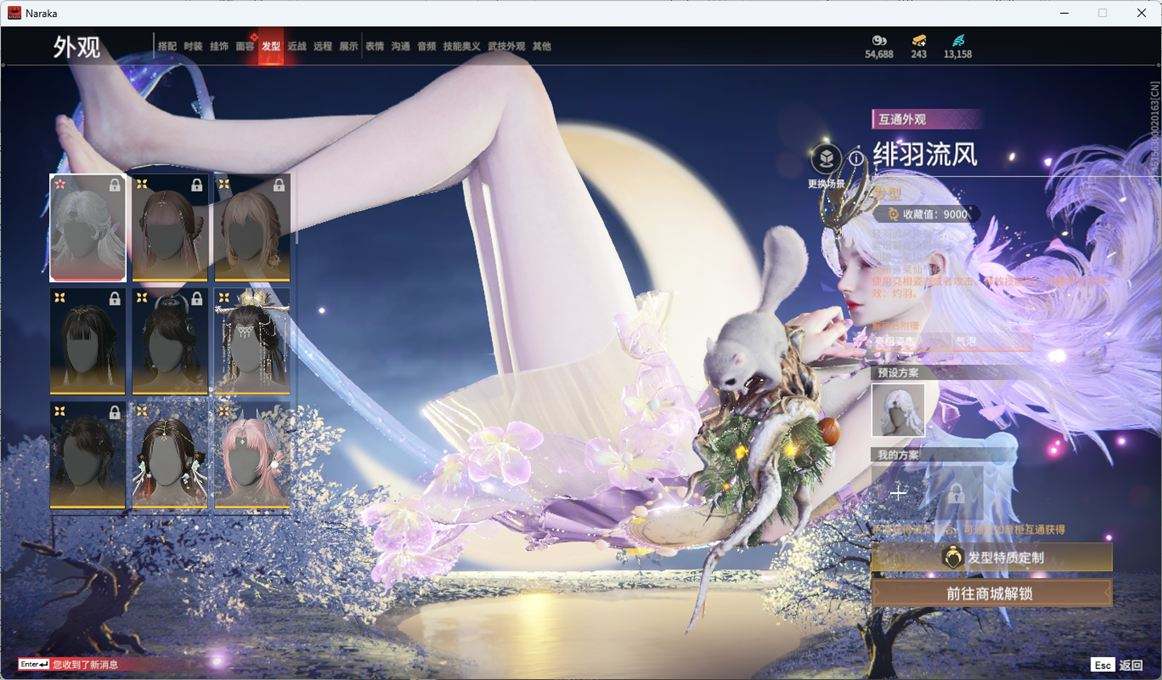Screen dimensions: 1162x680
Task: Click the 243 gold bar currency icon
Action: pos(919,40)
